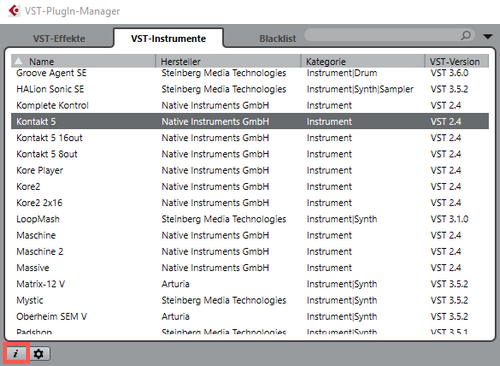500x366 pixels.
Task: Open the dropdown arrow beside the search field
Action: (x=488, y=36)
